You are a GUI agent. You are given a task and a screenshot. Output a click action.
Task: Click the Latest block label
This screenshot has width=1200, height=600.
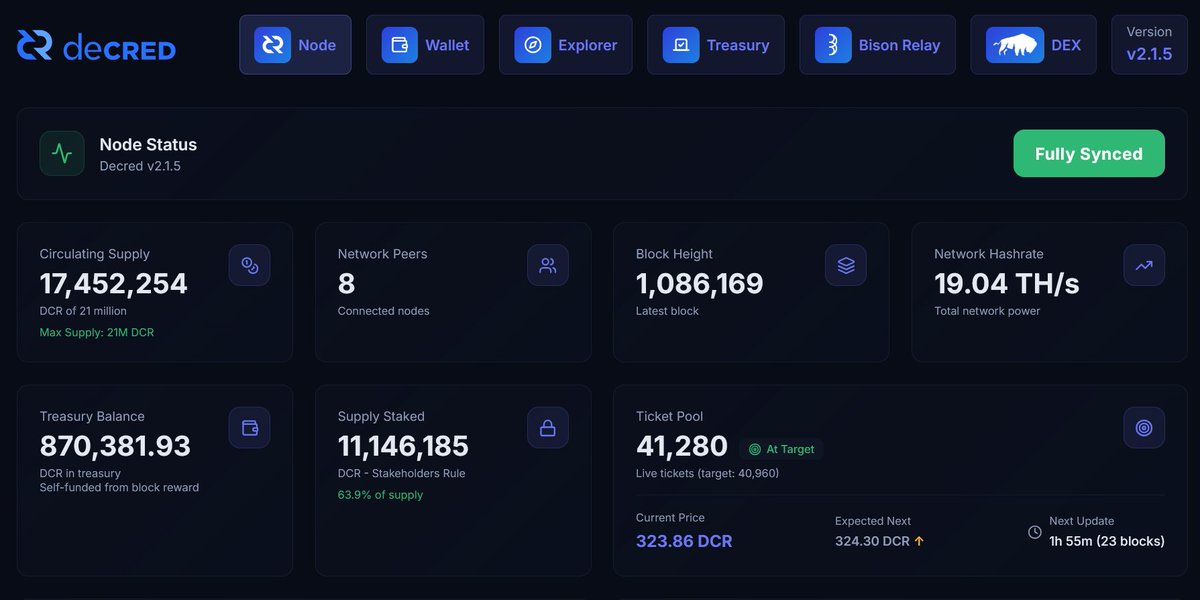point(667,311)
